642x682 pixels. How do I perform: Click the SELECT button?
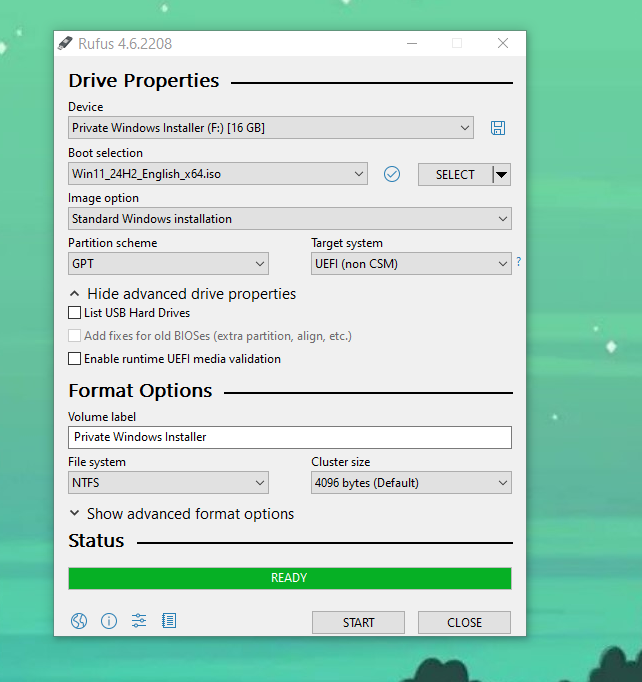(455, 174)
